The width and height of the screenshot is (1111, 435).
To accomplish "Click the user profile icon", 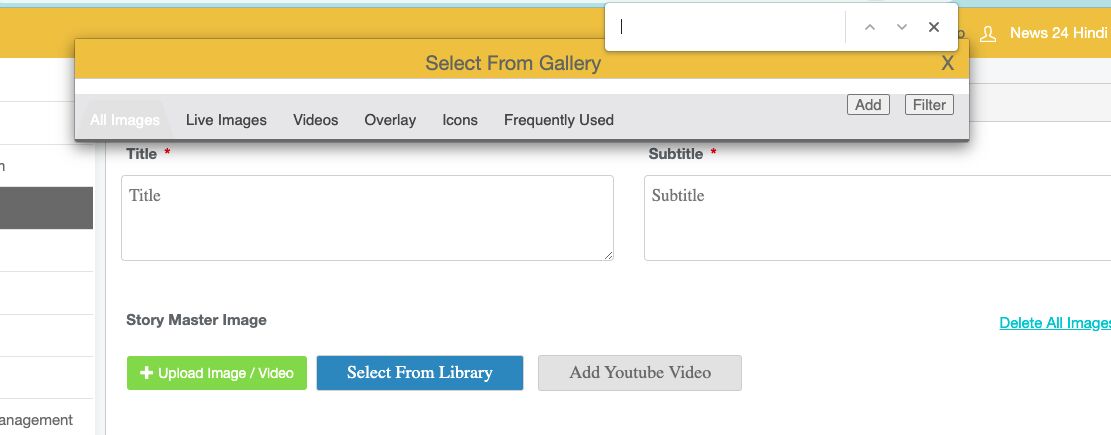I will [x=988, y=34].
